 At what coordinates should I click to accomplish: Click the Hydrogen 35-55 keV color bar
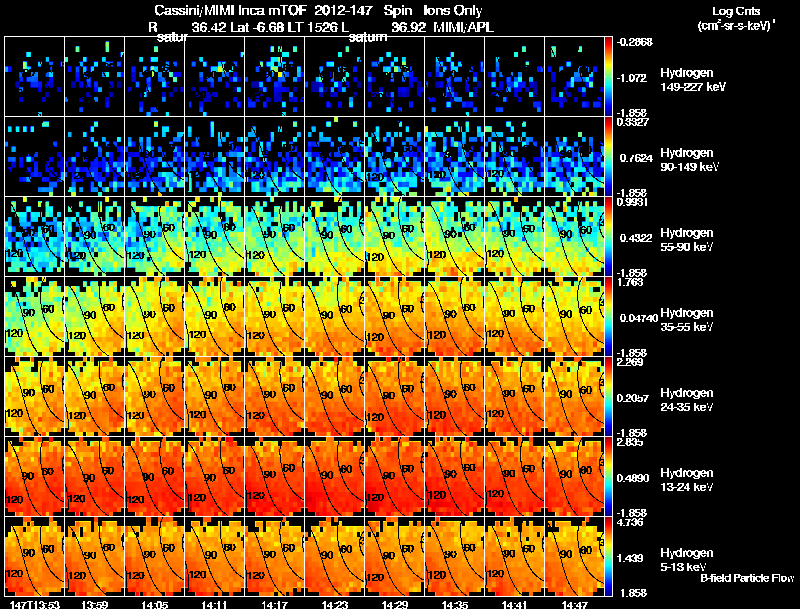(609, 317)
